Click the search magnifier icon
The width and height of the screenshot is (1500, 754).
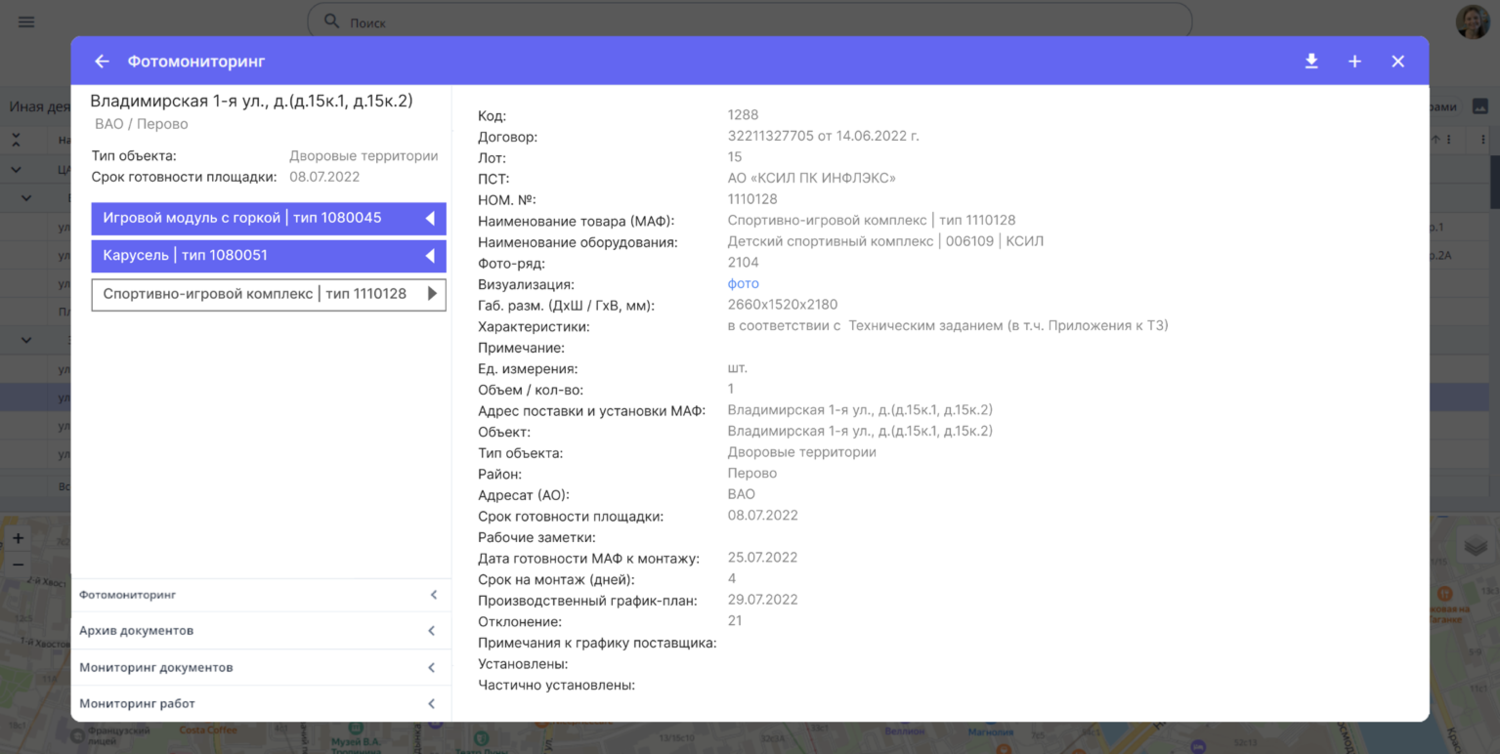331,22
